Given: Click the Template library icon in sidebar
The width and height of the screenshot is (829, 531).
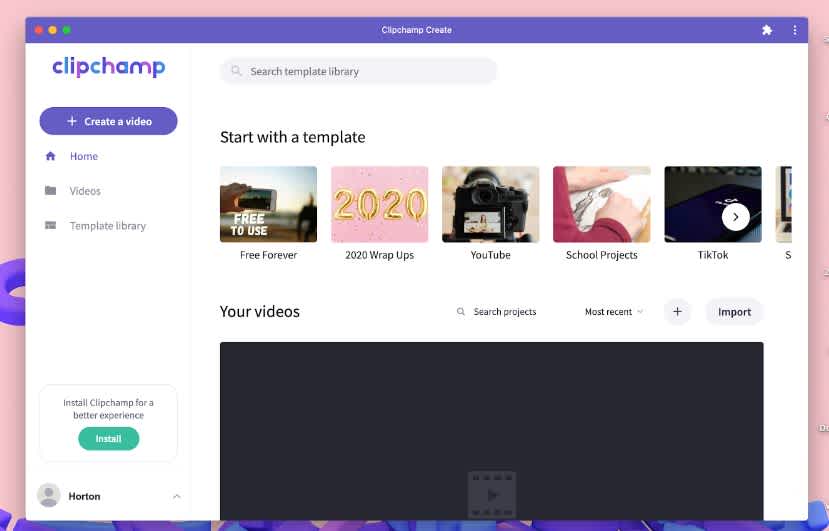Looking at the screenshot, I should coord(51,225).
